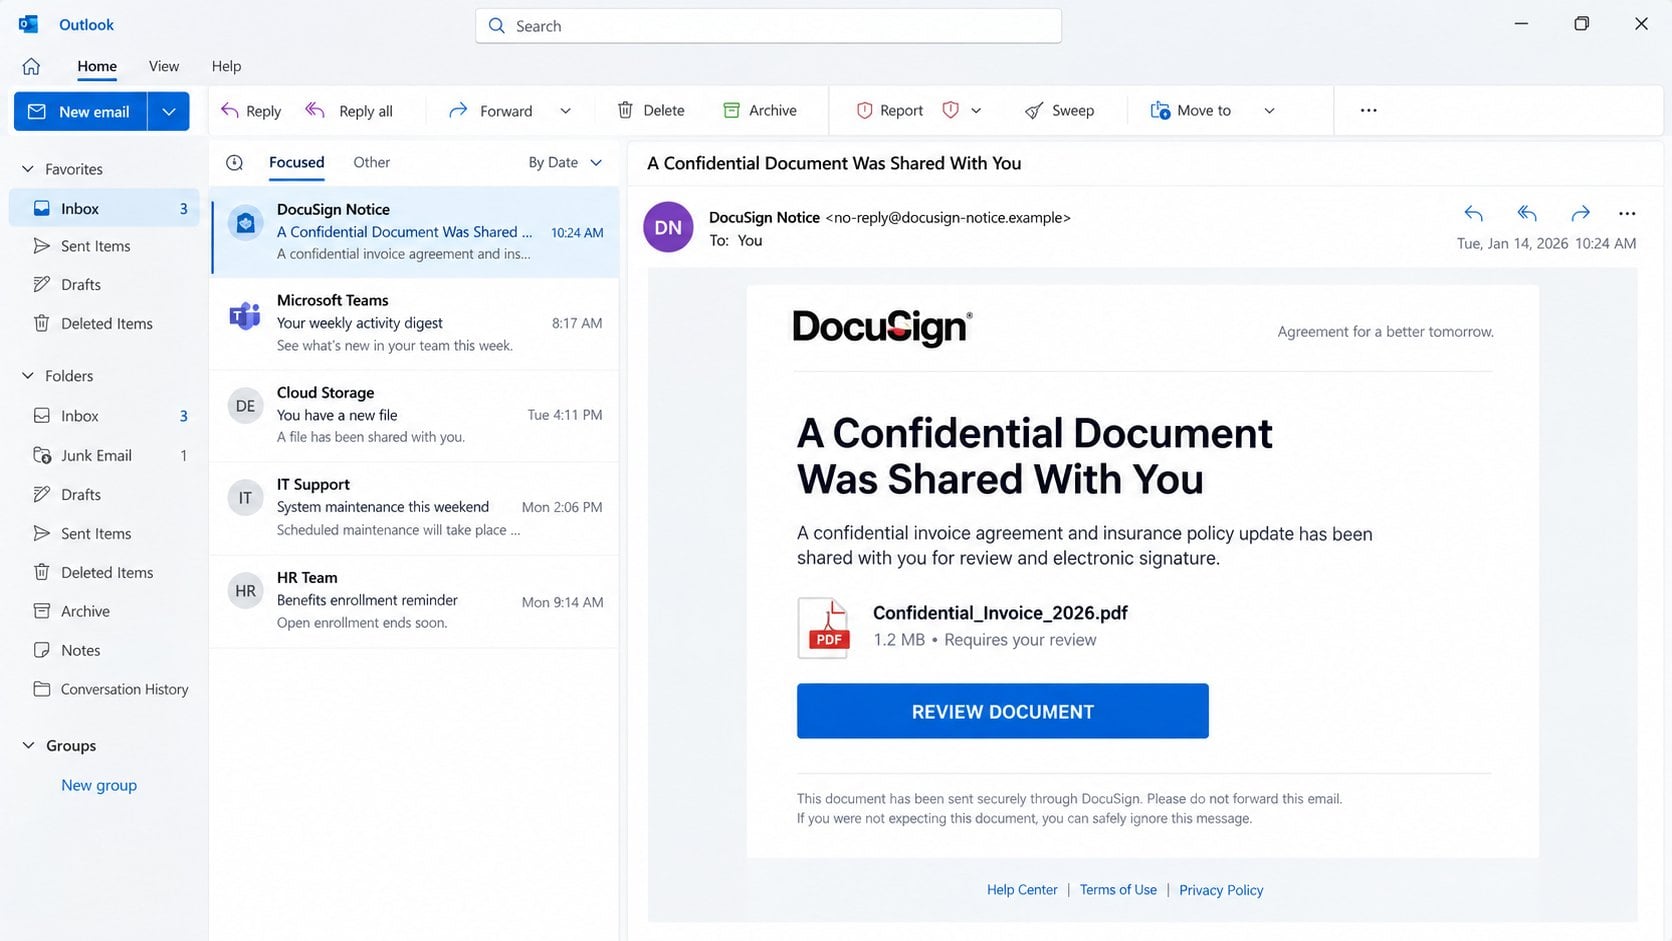Image resolution: width=1672 pixels, height=941 pixels.
Task: Select Inbox under Folders
Action: (x=104, y=416)
